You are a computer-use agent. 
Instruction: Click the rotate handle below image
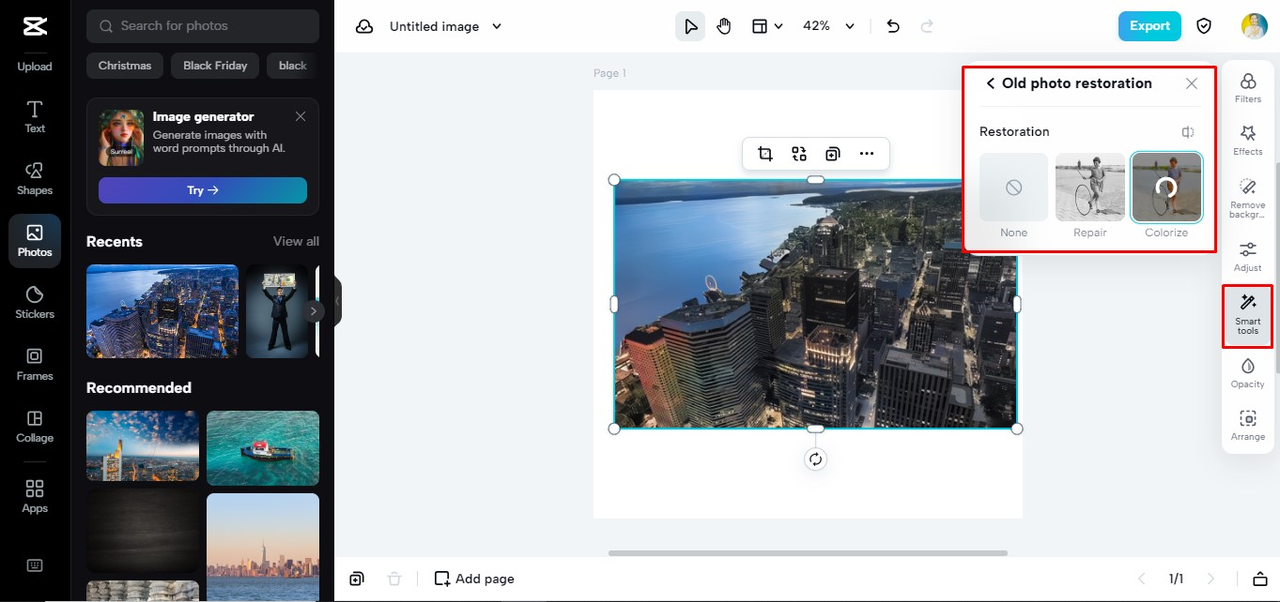click(816, 459)
